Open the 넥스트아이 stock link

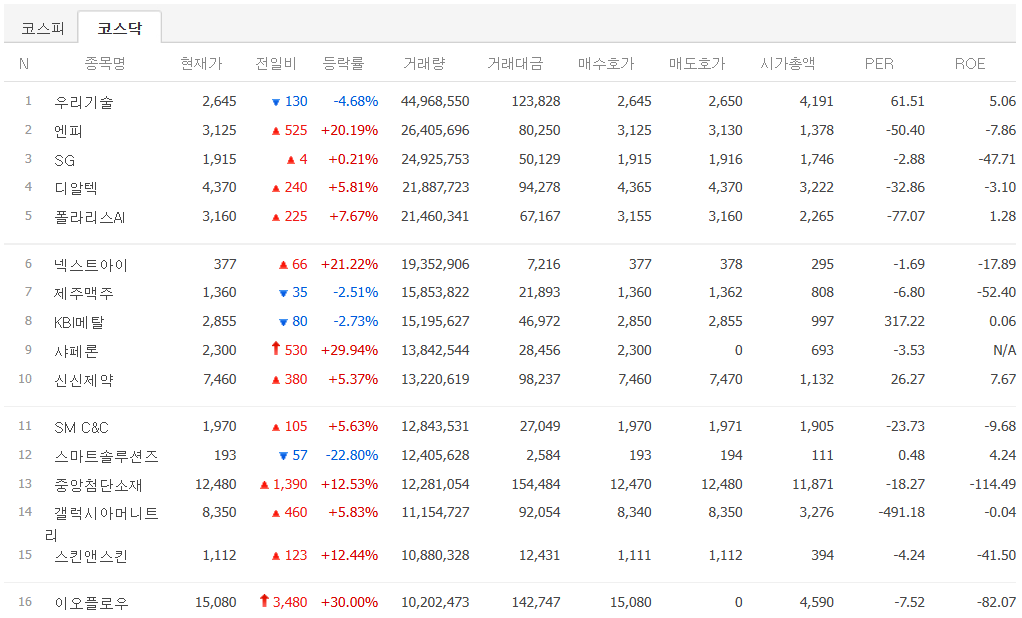(x=91, y=265)
